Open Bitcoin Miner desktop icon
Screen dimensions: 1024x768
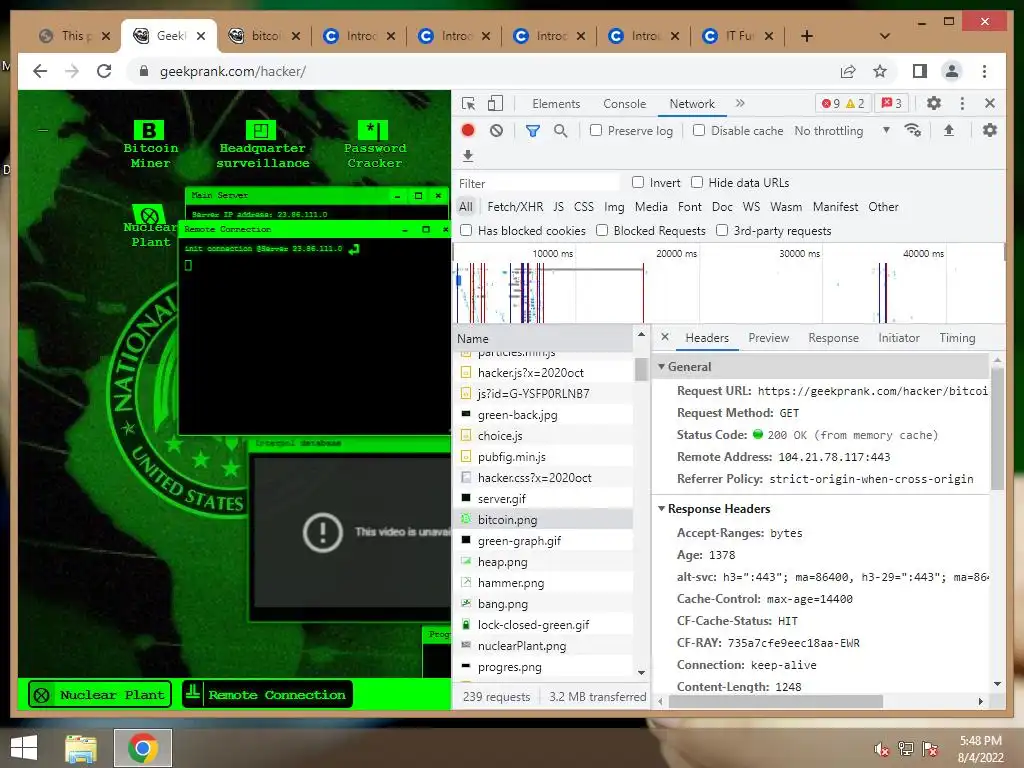(150, 144)
